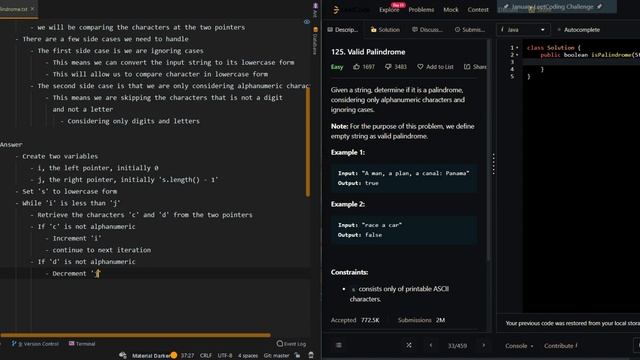Place cursor on editor line 3
Image resolution: width=640 pixels, height=360 pixels.
coord(581,62)
